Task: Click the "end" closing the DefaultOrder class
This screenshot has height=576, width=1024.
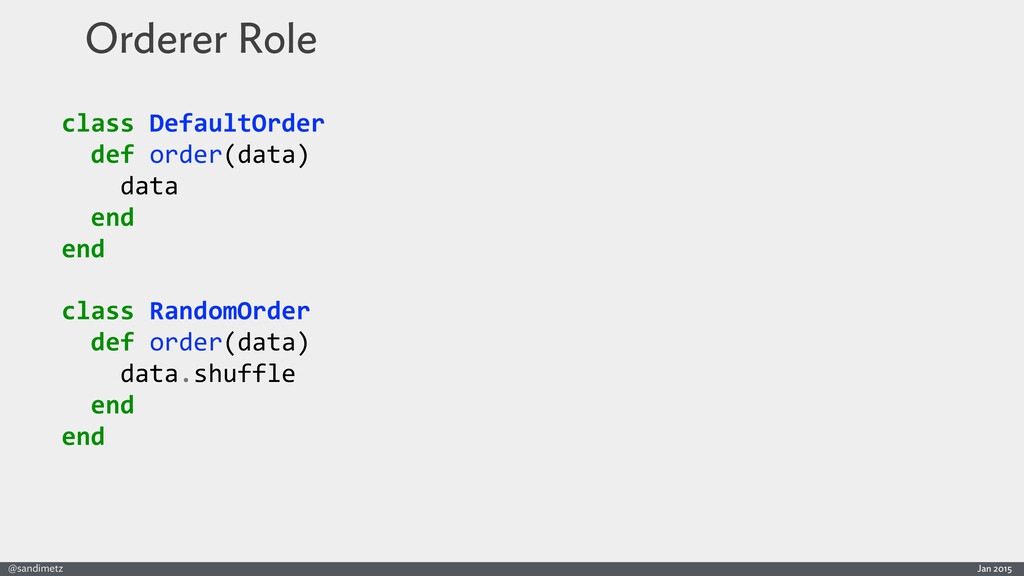Action: click(83, 249)
